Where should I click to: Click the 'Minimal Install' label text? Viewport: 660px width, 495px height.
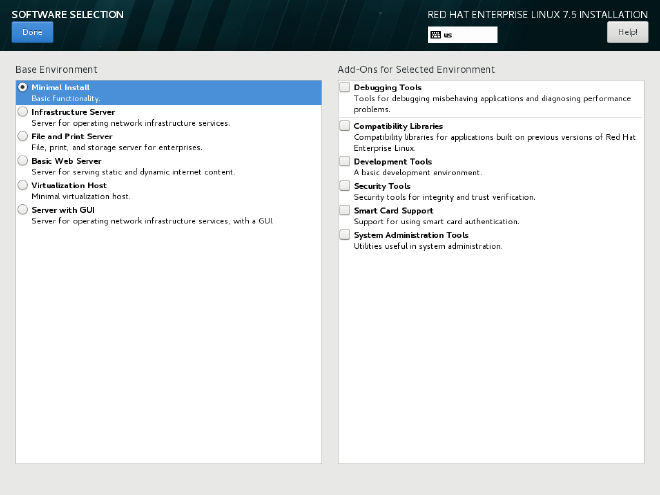(61, 87)
